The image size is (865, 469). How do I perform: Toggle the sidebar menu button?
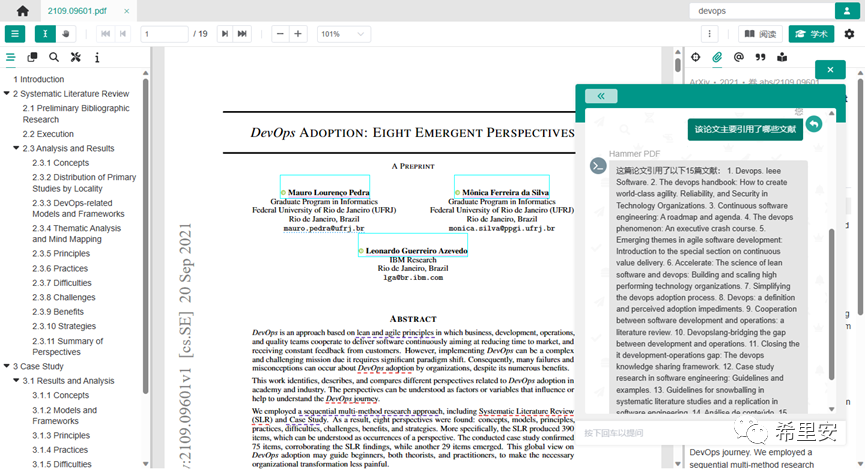[x=15, y=34]
